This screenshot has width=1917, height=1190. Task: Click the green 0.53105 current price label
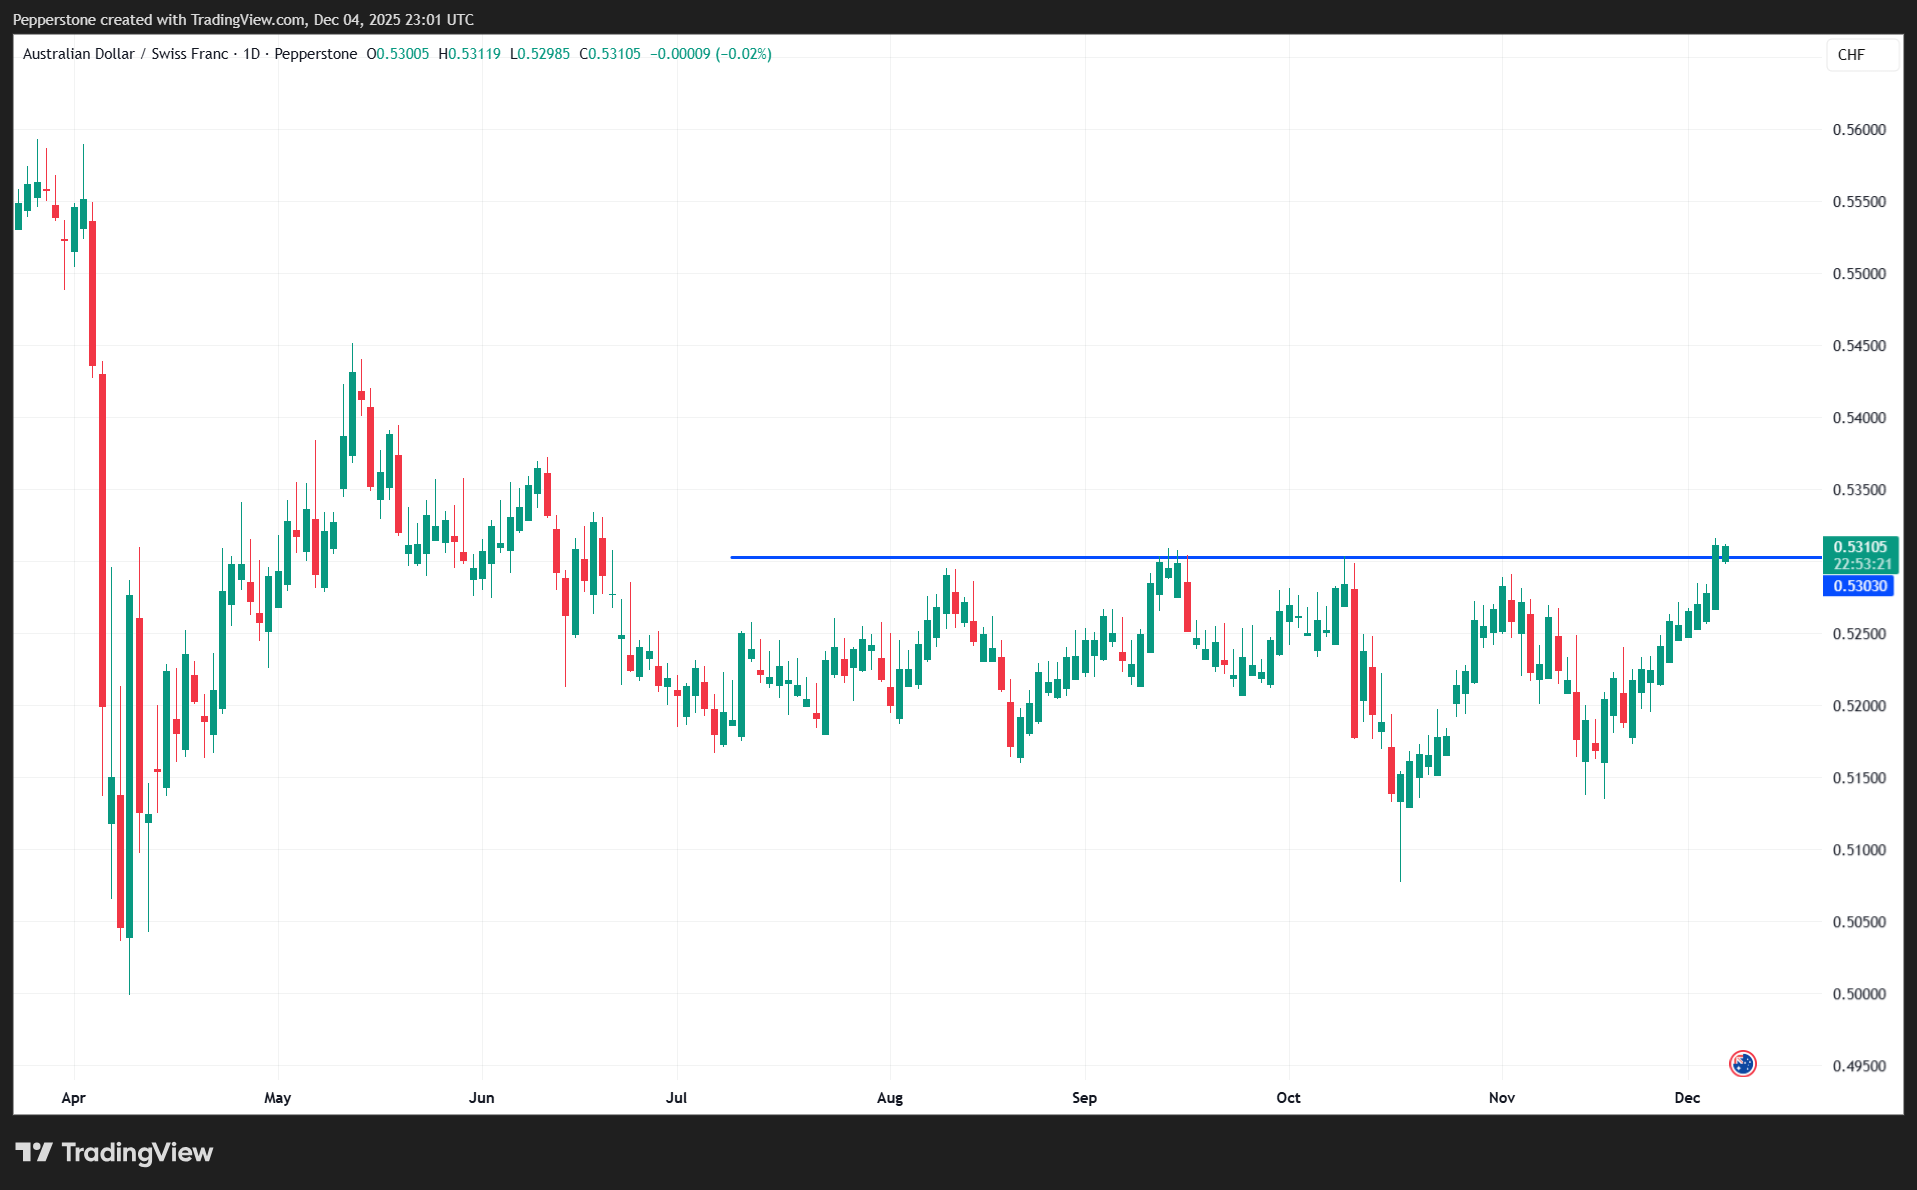click(1859, 547)
